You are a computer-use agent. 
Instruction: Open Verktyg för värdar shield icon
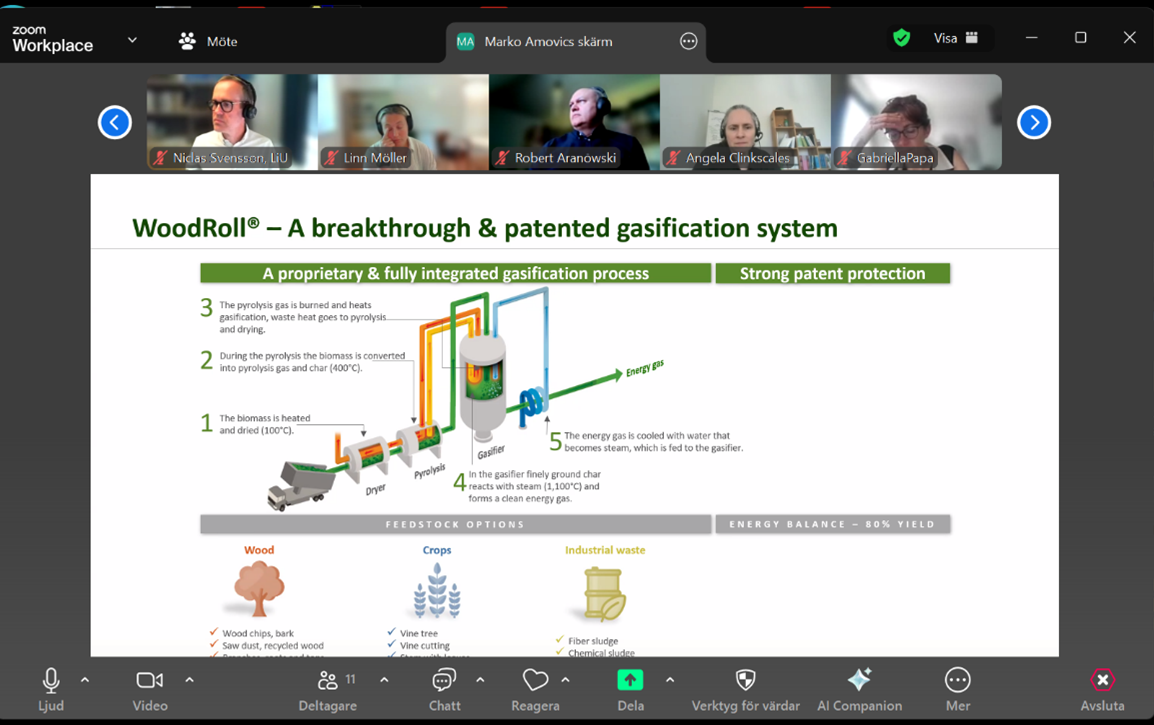745,681
